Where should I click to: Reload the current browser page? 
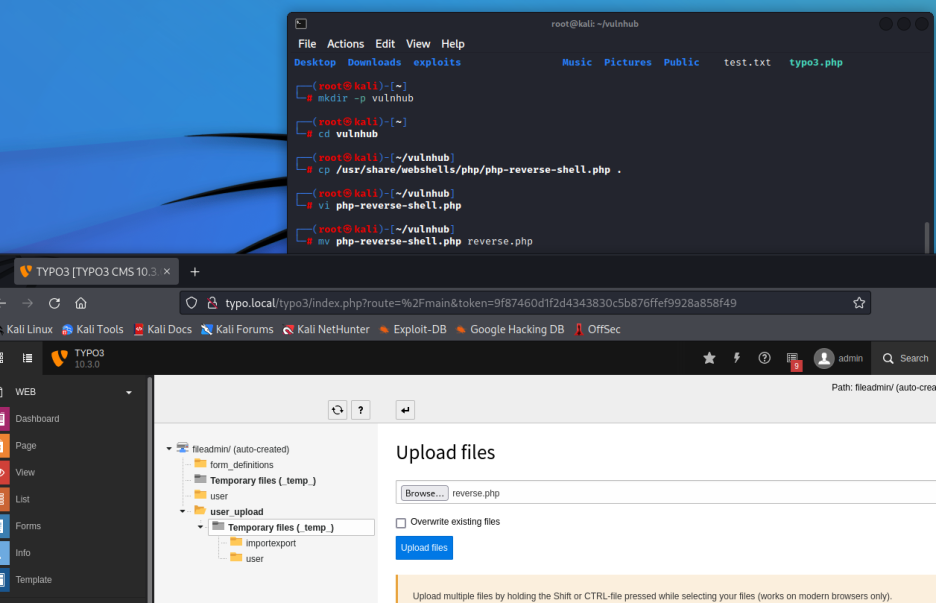pyautogui.click(x=54, y=303)
